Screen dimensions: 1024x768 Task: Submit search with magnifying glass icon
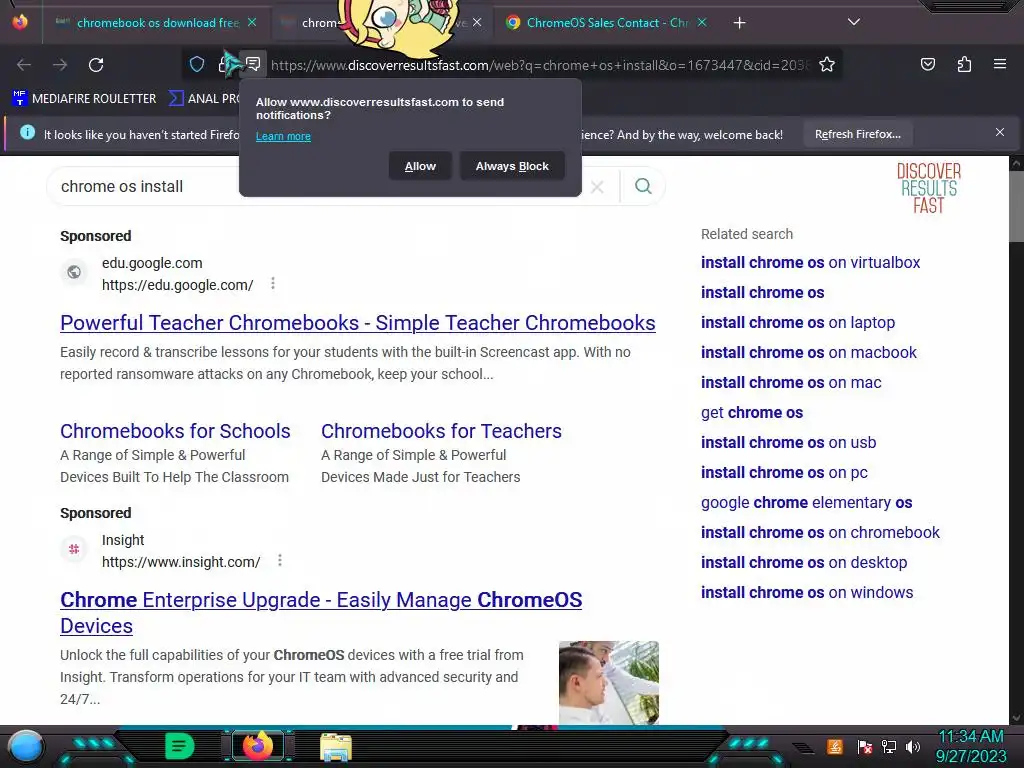pos(643,186)
